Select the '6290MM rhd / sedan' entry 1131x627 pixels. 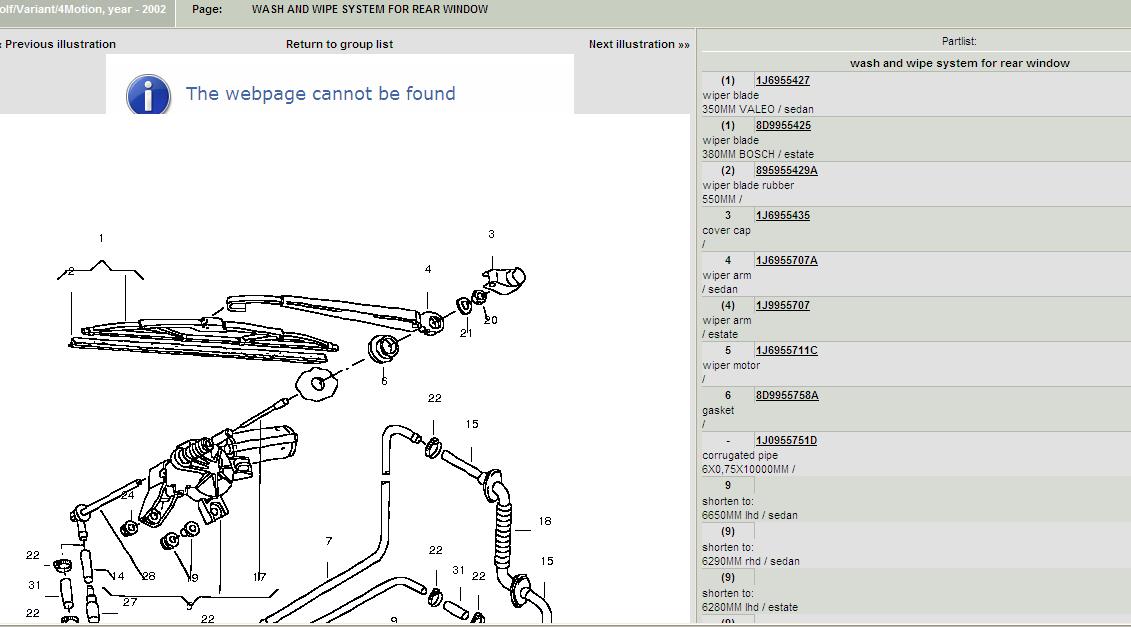(x=751, y=561)
